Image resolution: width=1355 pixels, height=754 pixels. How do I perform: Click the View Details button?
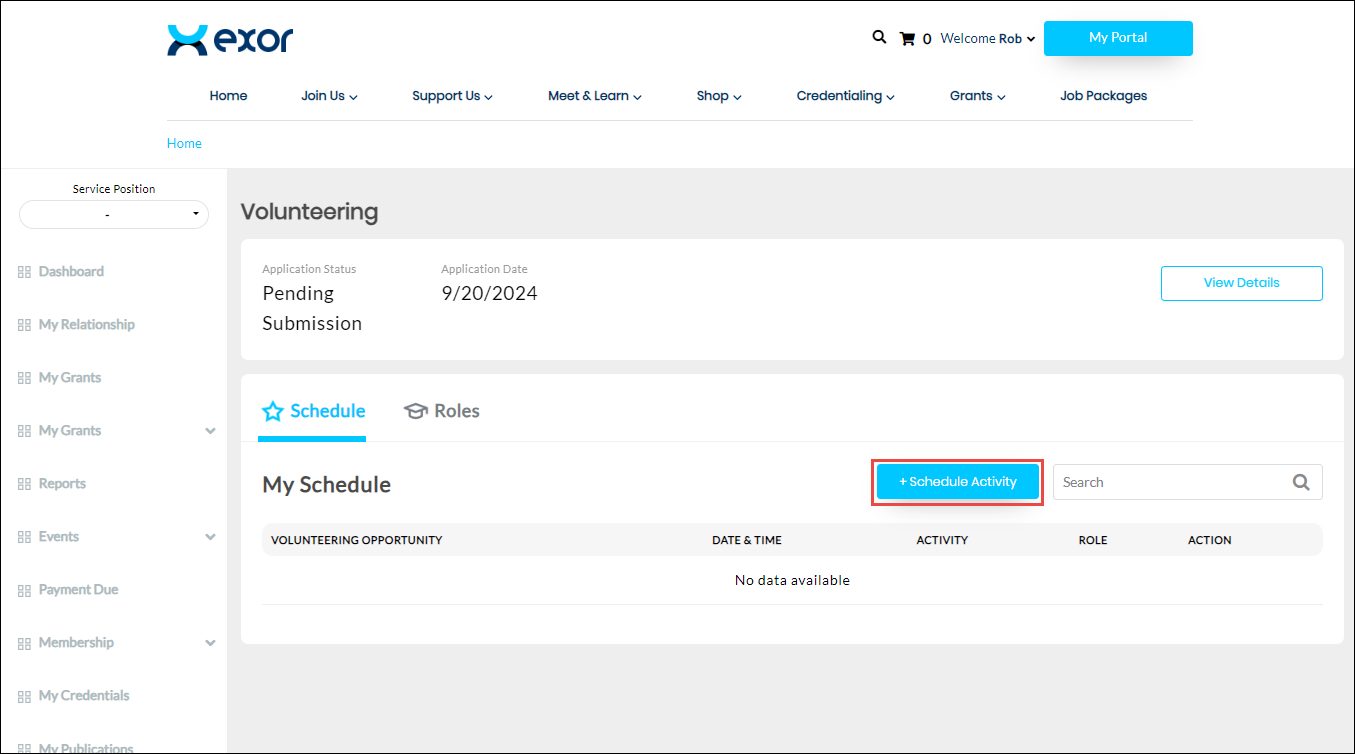click(x=1241, y=283)
